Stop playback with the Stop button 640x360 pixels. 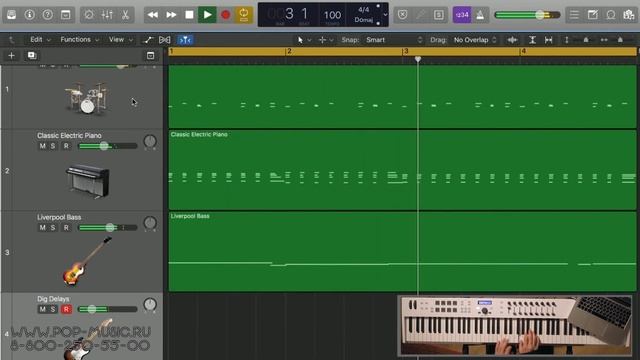pos(189,15)
